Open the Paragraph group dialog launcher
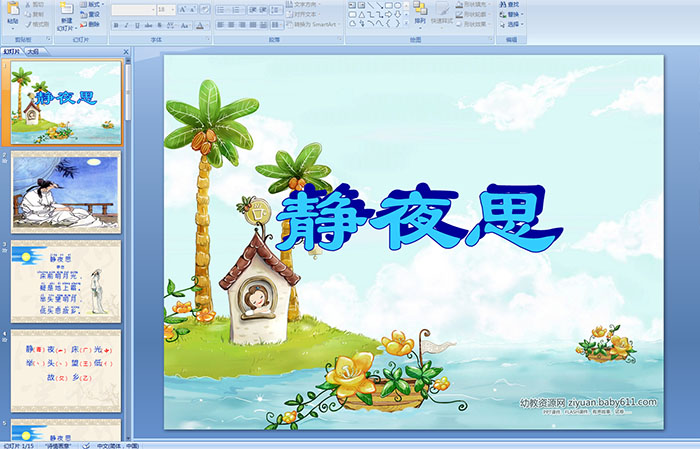Viewport: 700px width, 449px height. (340, 39)
